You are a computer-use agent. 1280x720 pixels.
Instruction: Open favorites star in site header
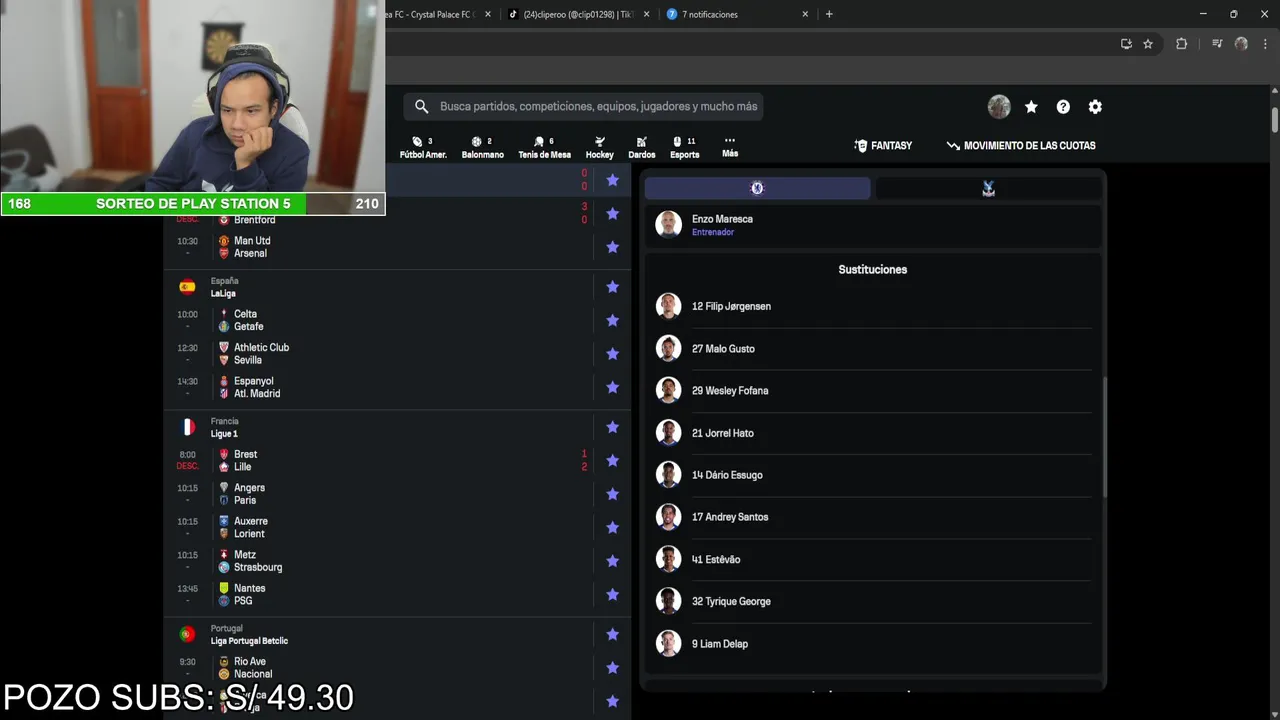(x=1031, y=107)
